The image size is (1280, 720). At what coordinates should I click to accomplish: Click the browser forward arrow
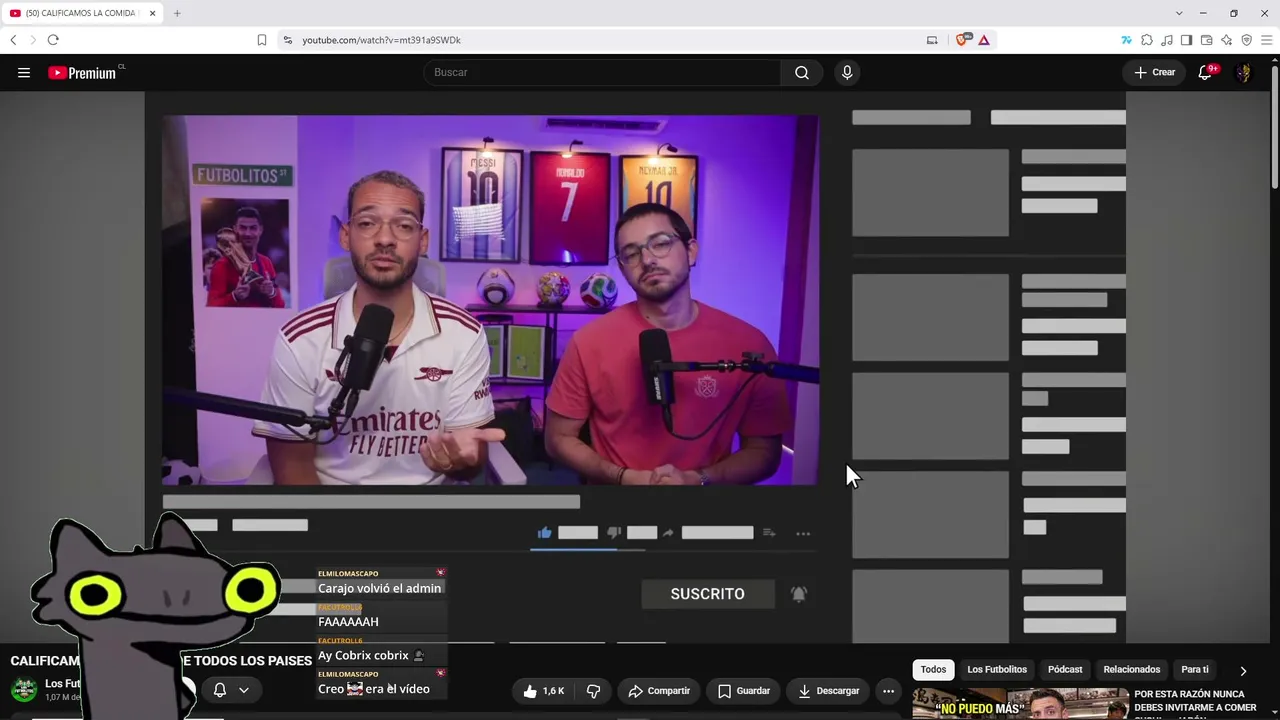click(32, 40)
